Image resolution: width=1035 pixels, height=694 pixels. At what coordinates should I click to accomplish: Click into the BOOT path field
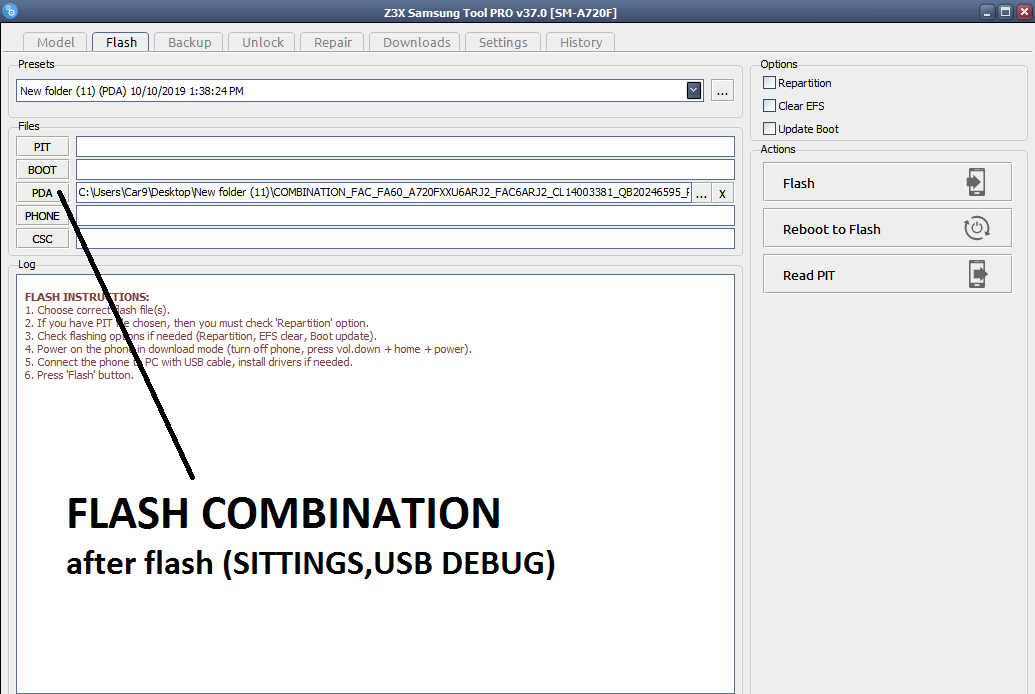[405, 170]
